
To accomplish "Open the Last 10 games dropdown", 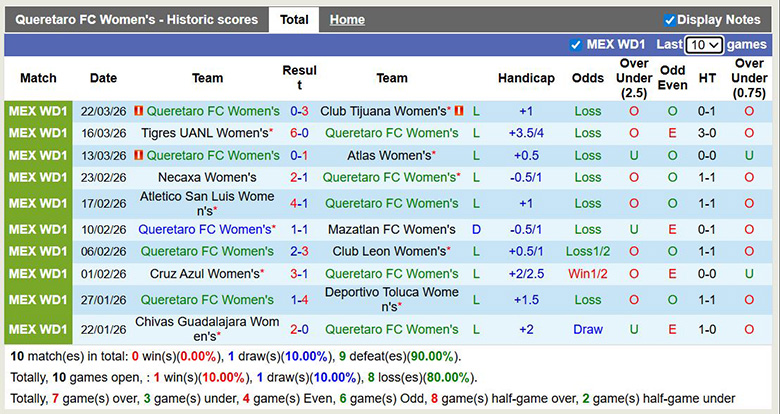I will 704,45.
